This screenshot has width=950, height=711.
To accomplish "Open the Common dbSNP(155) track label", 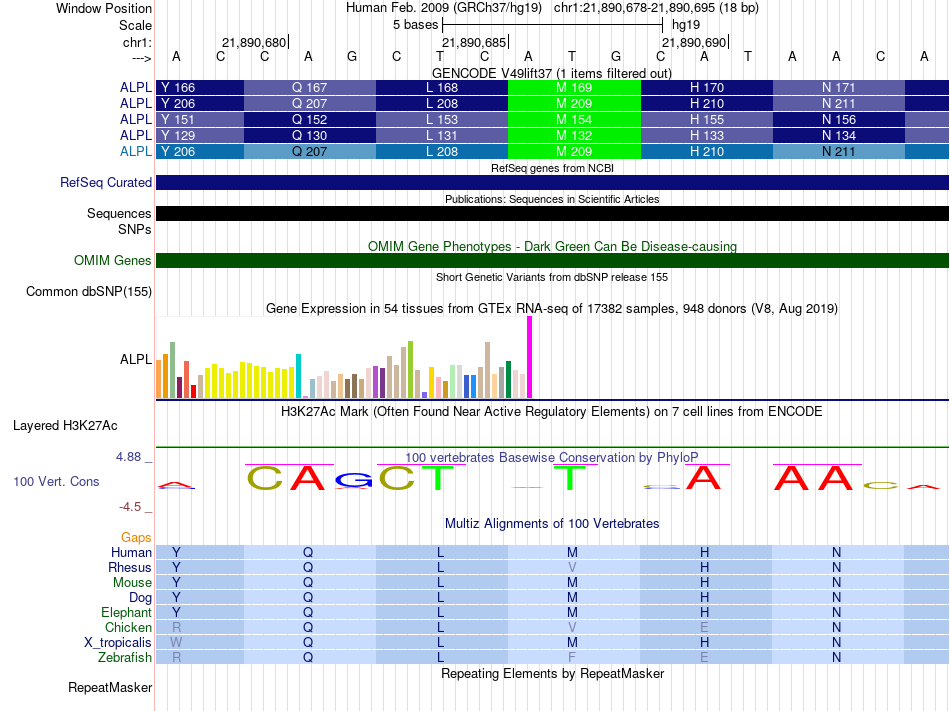I will click(x=88, y=291).
